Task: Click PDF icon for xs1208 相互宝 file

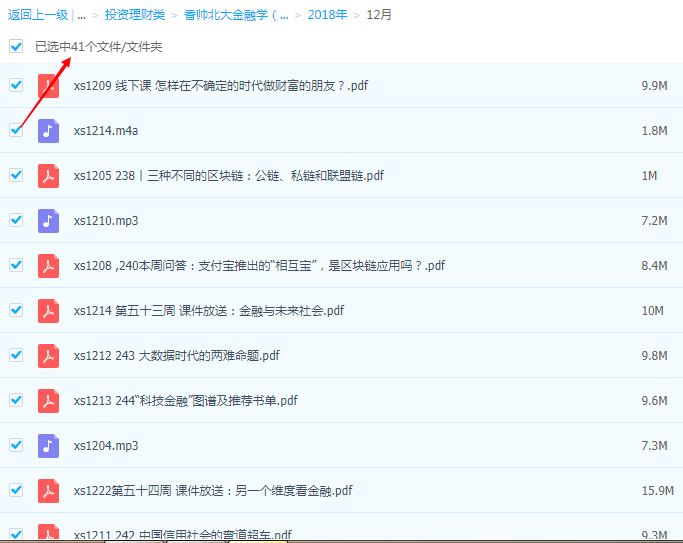Action: point(48,266)
